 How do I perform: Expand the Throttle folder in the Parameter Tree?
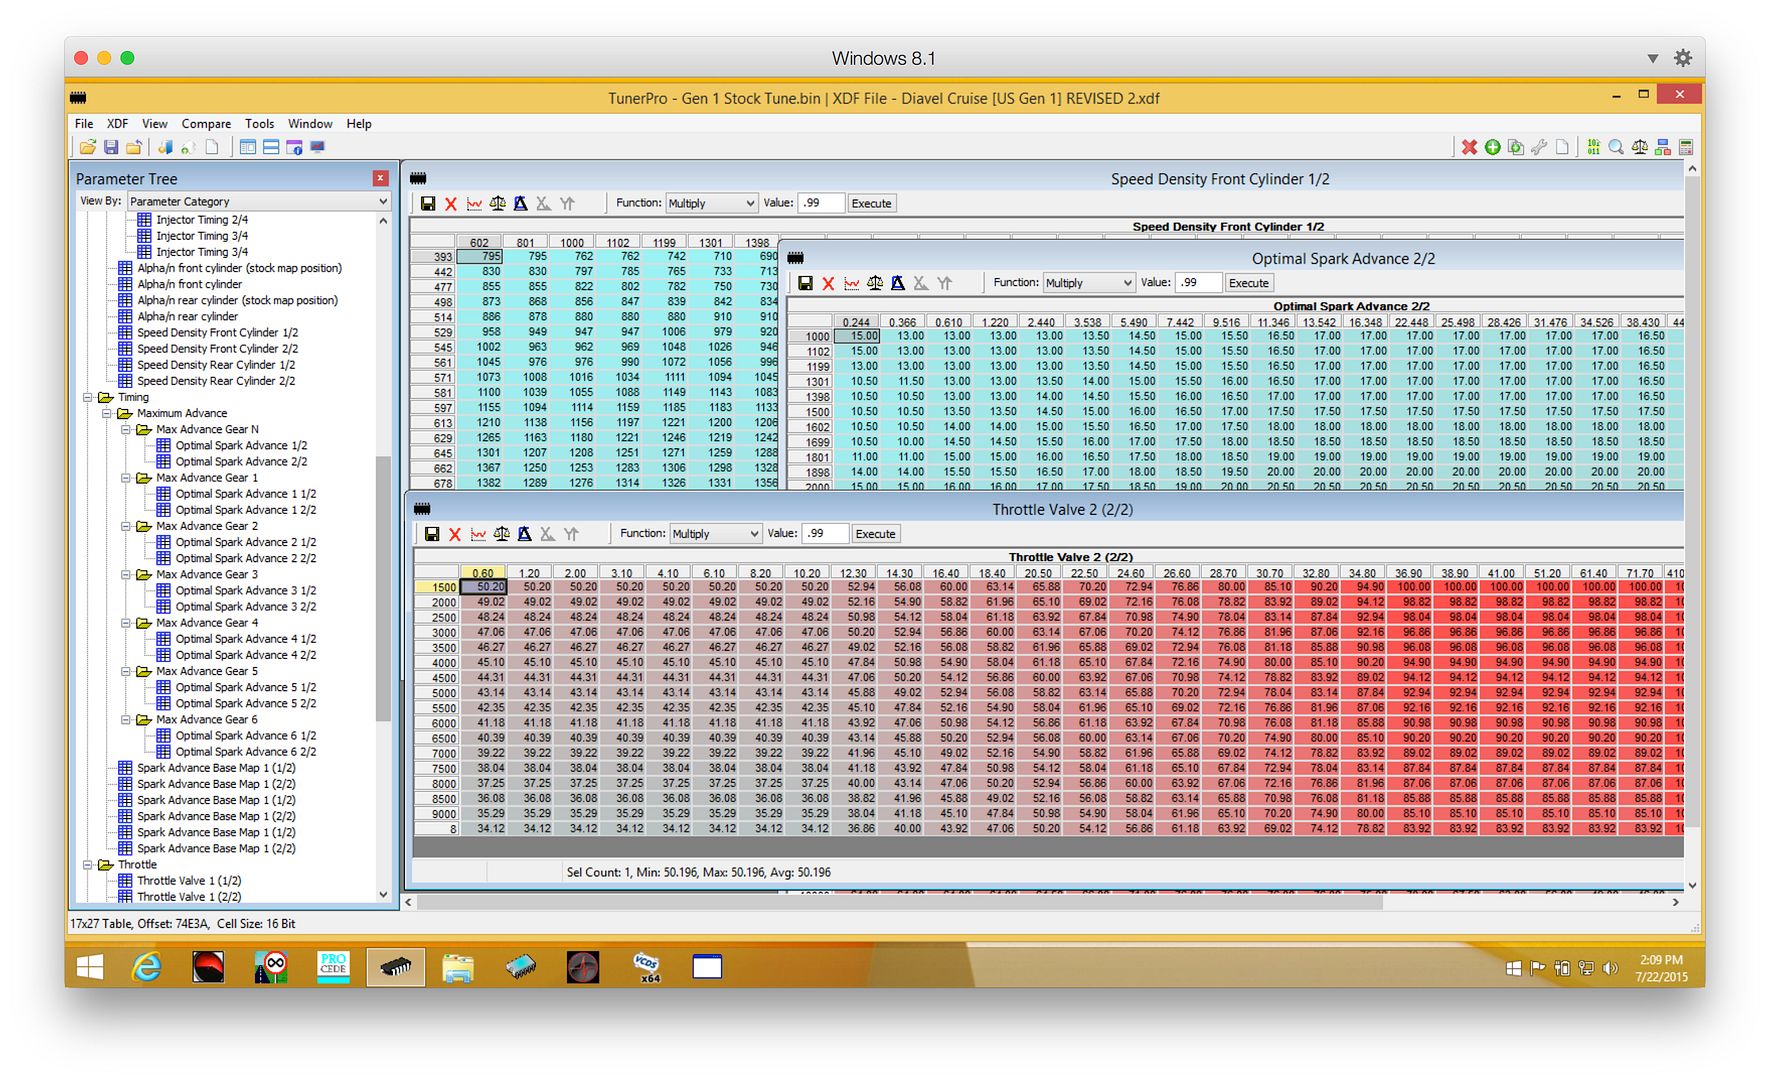[86, 864]
